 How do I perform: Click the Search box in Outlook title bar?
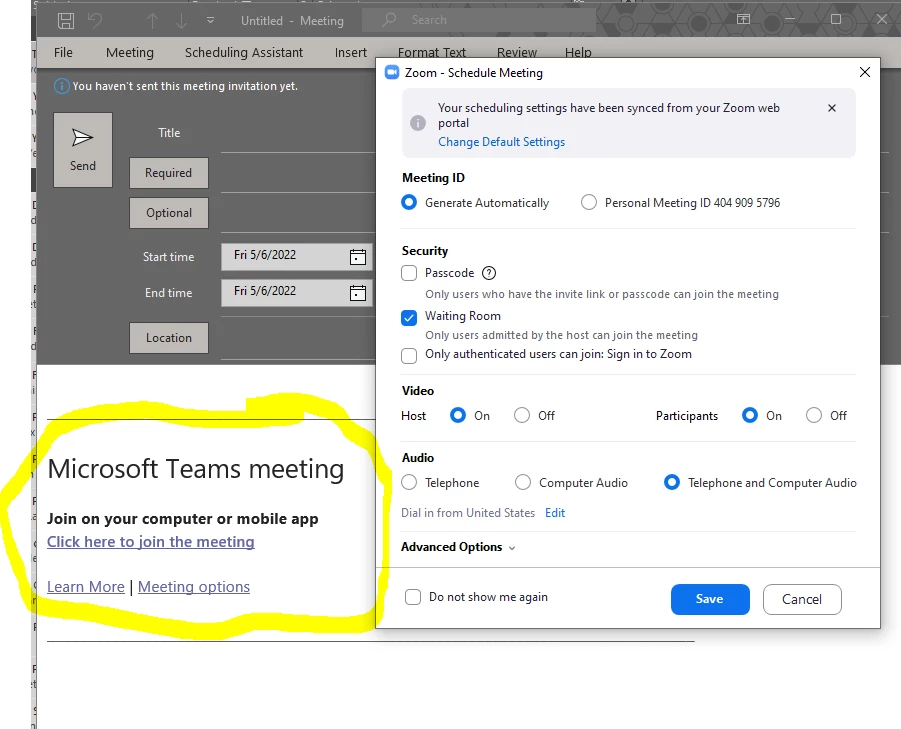pos(479,20)
